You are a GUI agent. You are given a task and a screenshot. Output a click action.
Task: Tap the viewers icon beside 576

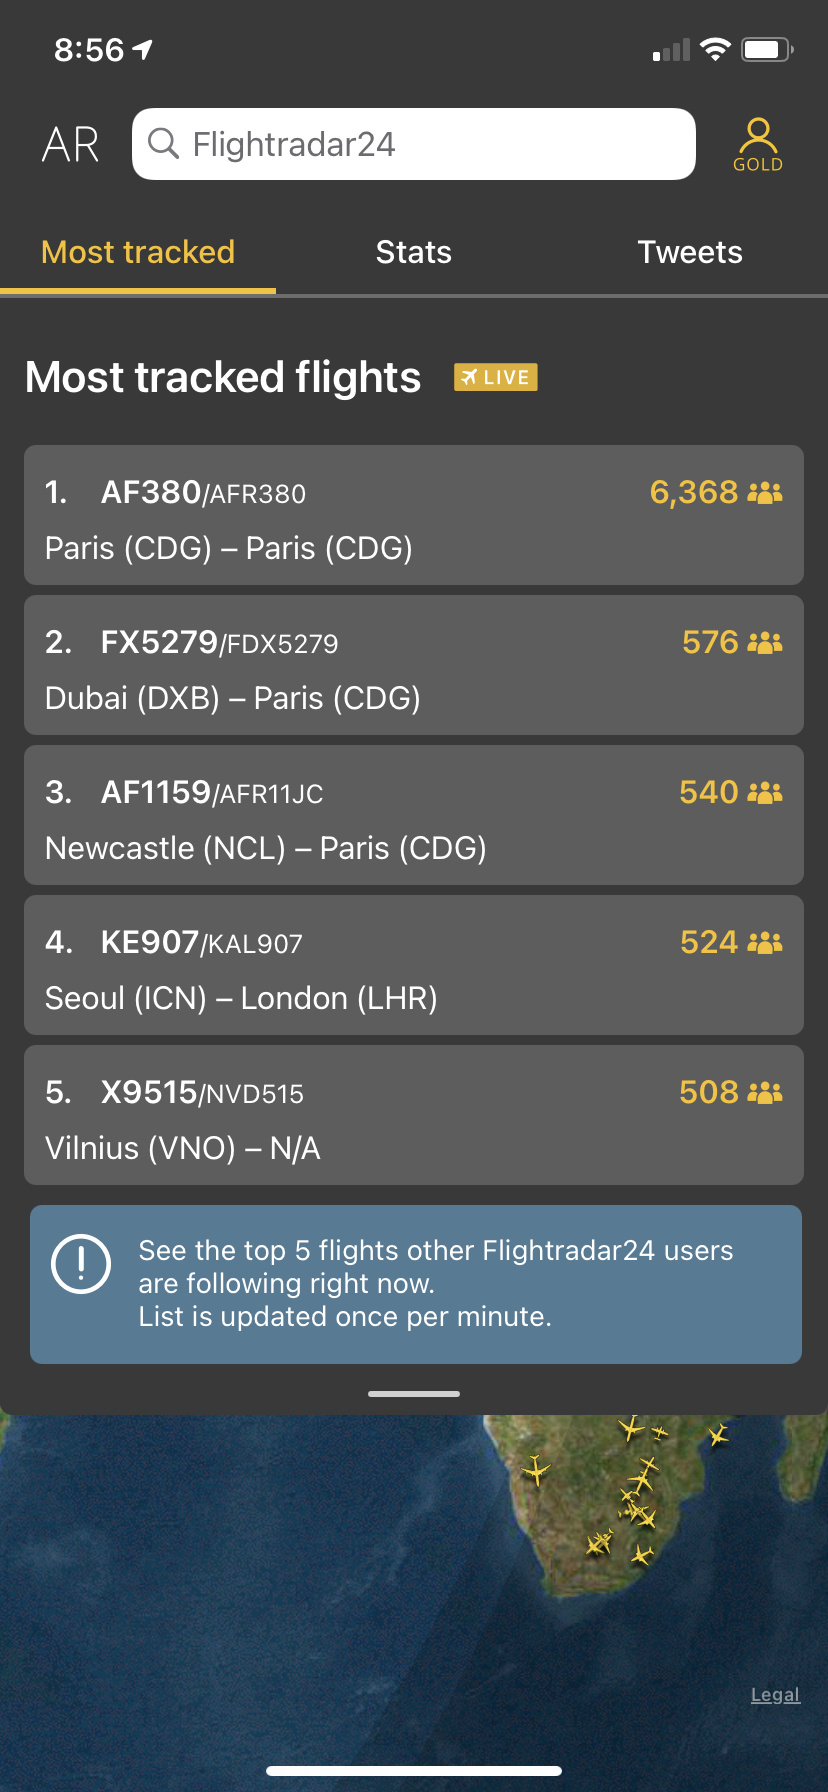765,642
